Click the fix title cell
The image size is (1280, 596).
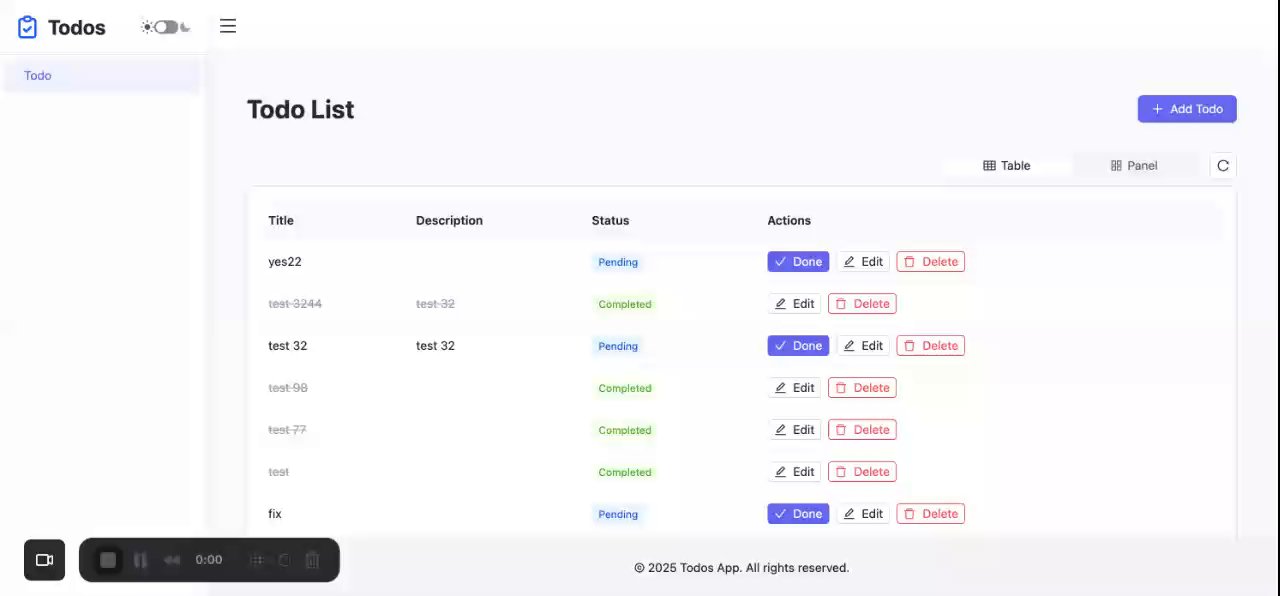pos(275,514)
